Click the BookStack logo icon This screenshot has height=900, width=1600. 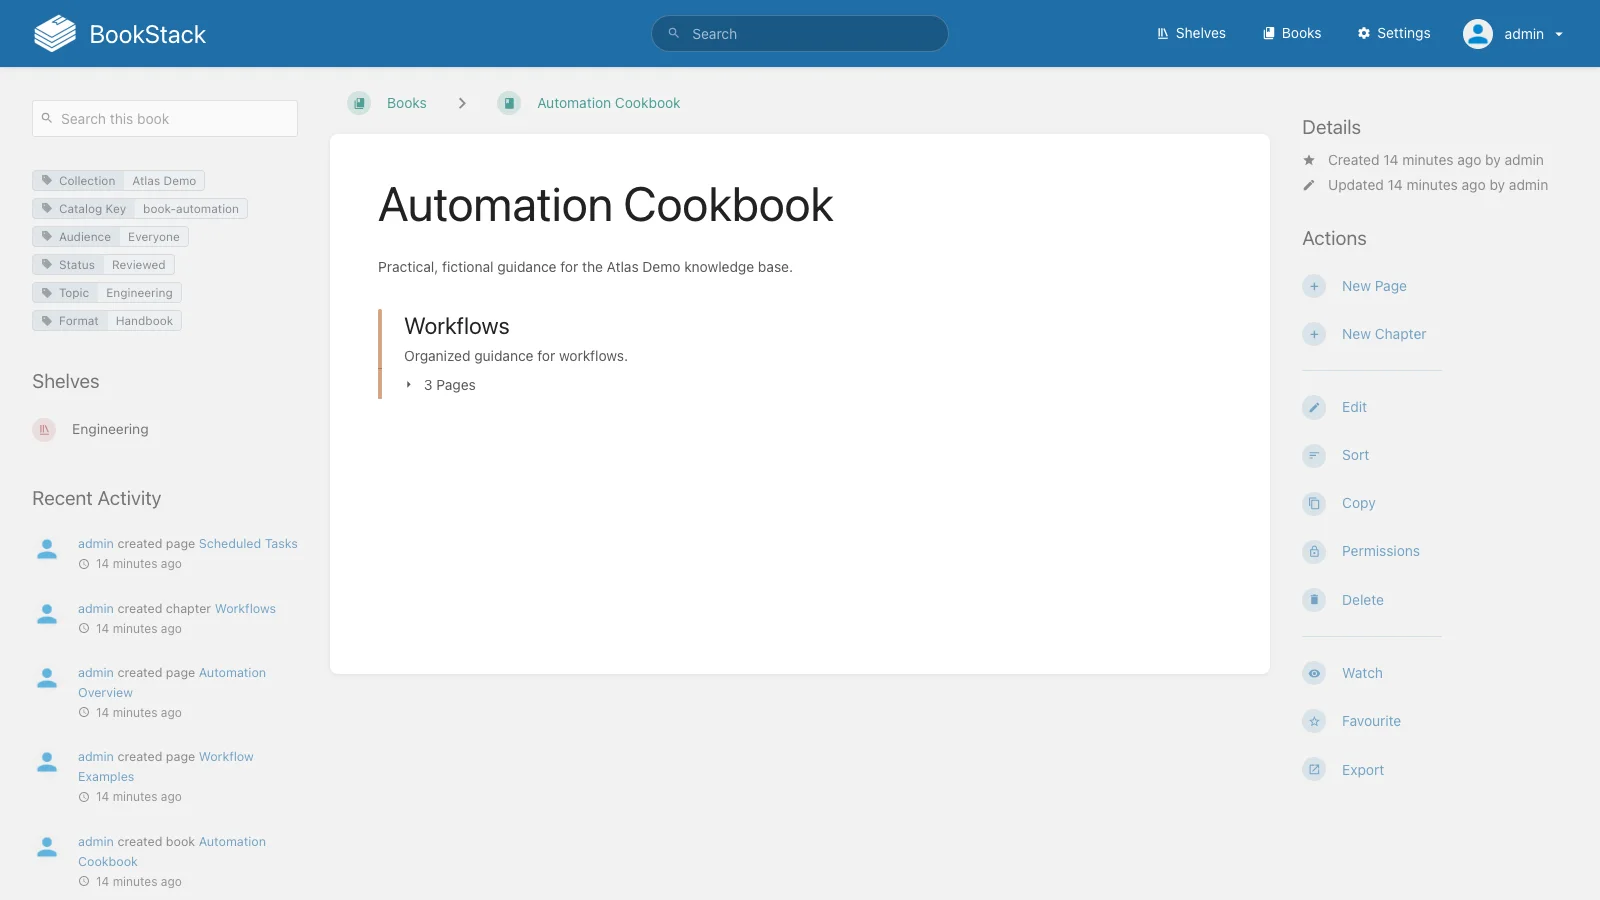[x=55, y=34]
